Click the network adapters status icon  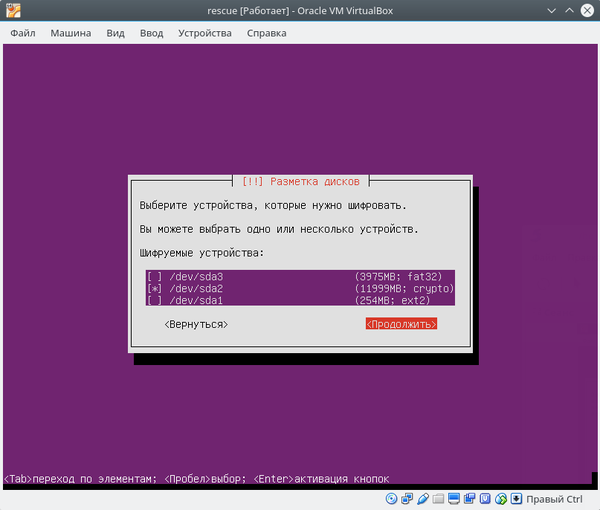[407, 499]
